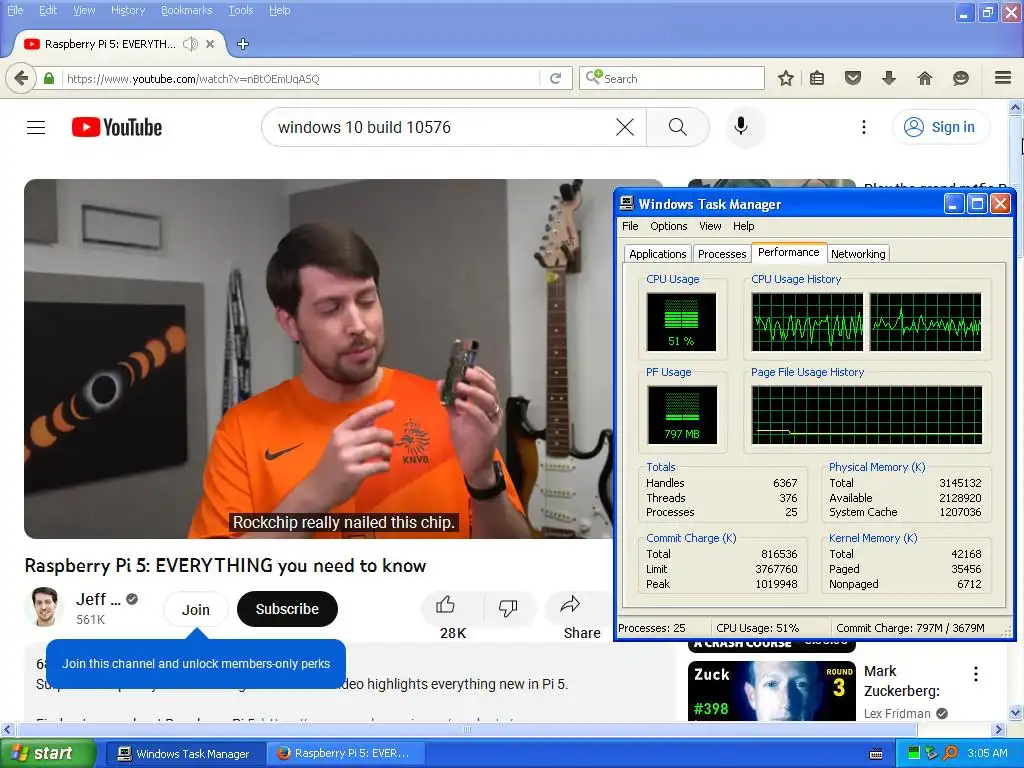Show bookmarks list icon in Firefox toolbar
Image resolution: width=1024 pixels, height=768 pixels.
tap(817, 78)
